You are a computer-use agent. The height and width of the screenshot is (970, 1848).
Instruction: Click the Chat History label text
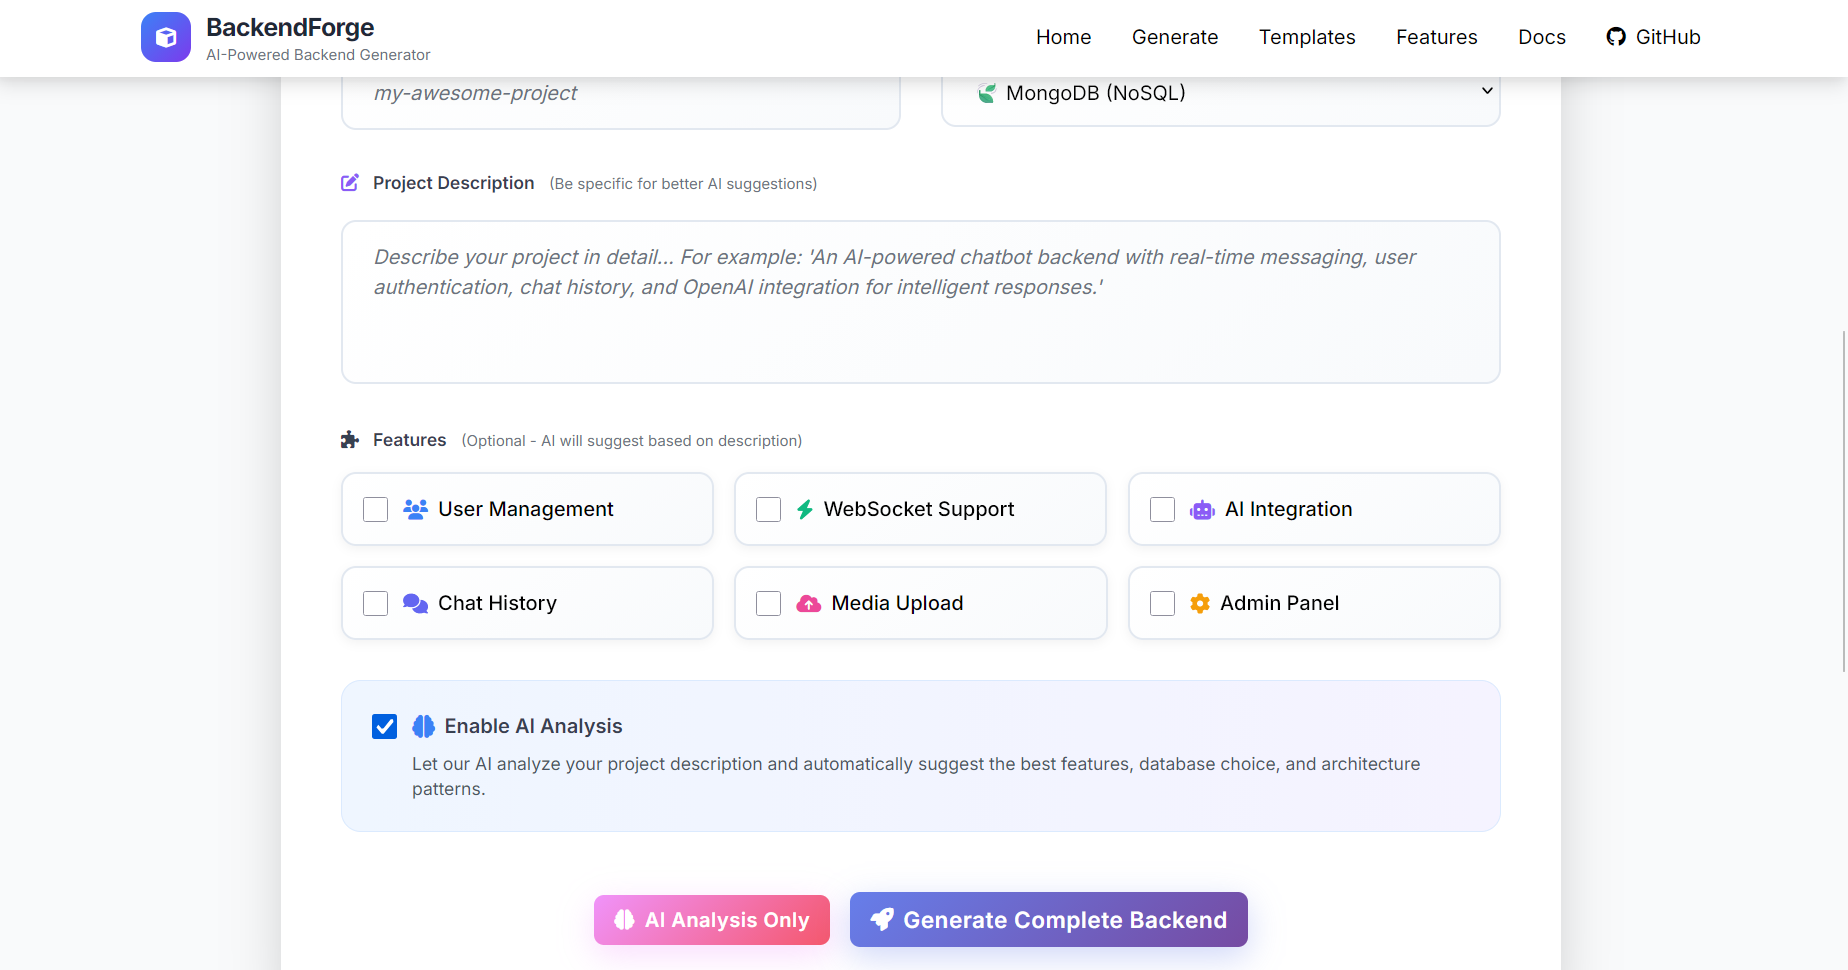pos(498,603)
